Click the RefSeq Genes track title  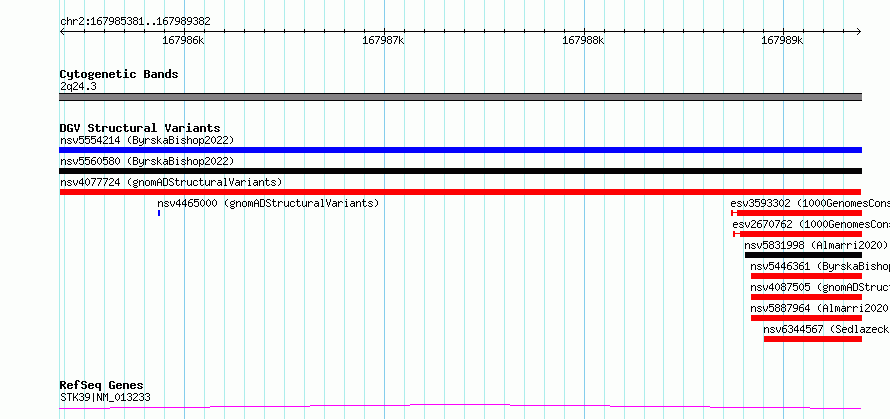coord(102,386)
